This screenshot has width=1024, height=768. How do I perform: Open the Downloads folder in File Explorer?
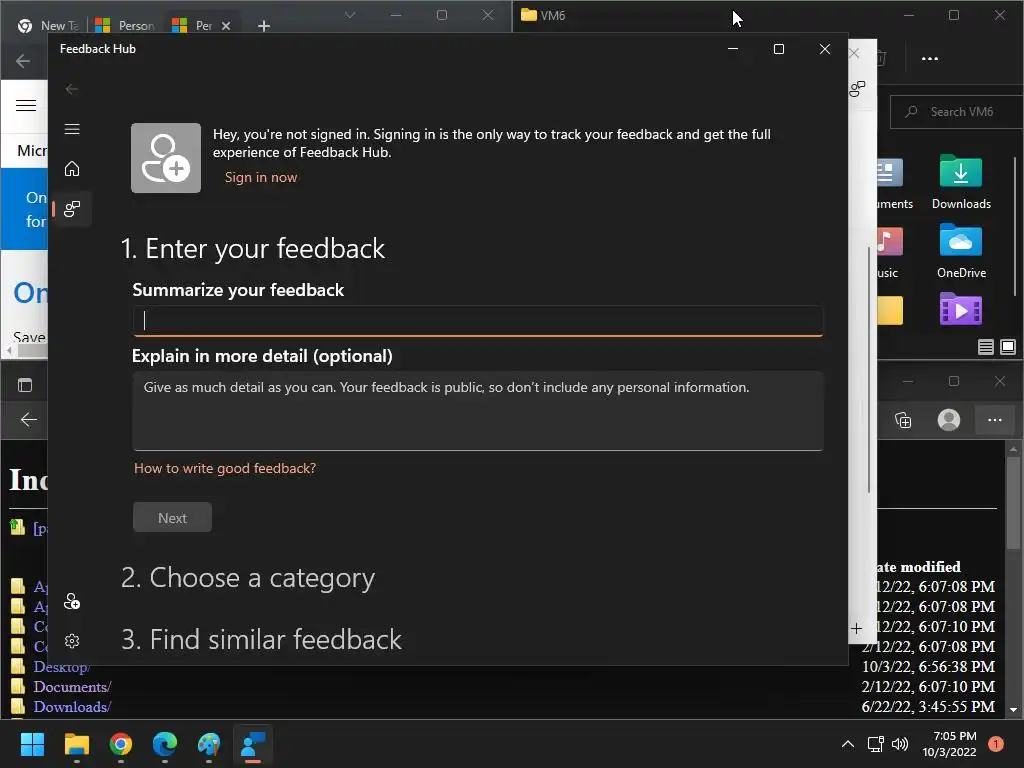(961, 182)
